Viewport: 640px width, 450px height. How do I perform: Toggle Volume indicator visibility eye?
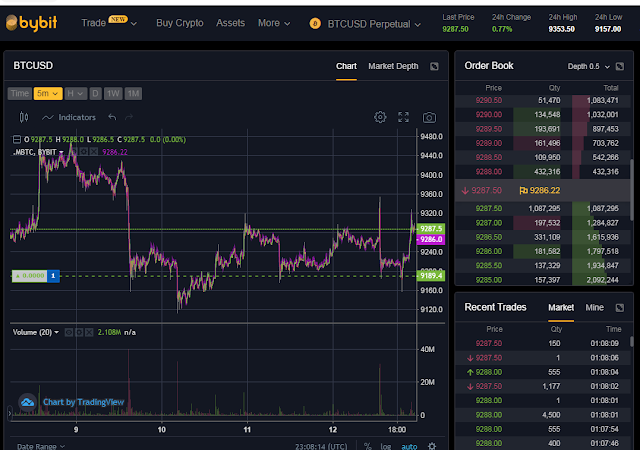click(69, 332)
